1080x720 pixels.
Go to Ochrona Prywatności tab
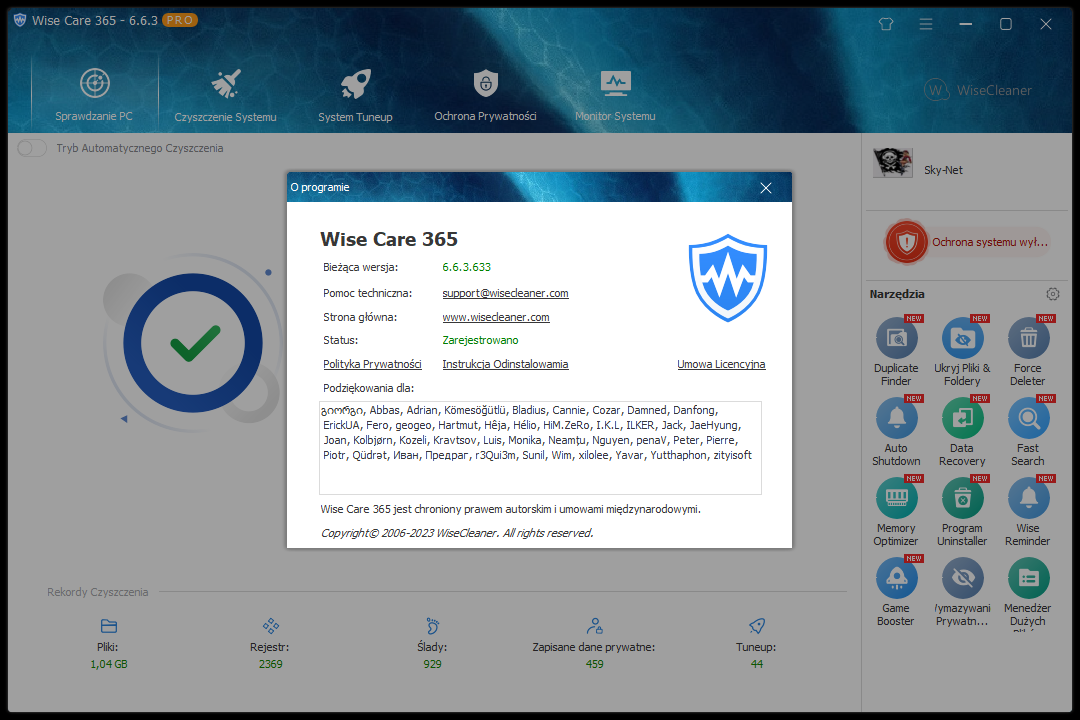coord(486,94)
